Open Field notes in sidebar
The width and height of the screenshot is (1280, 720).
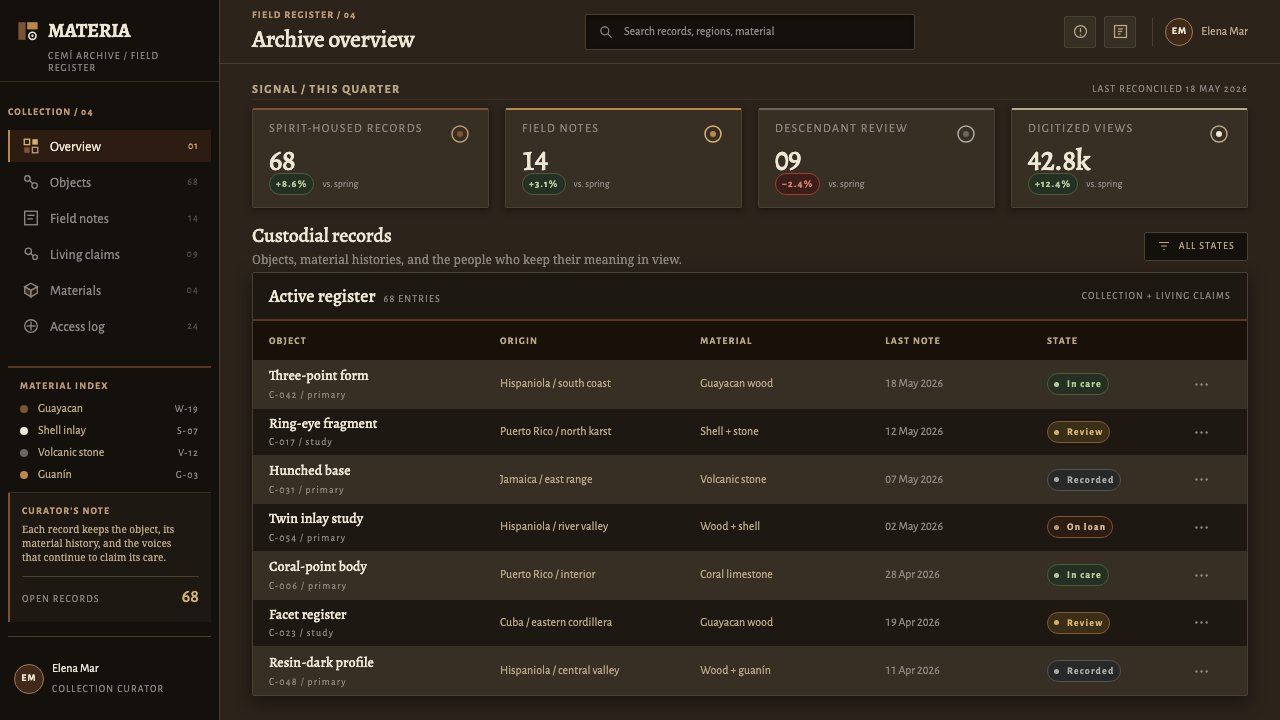(110, 218)
